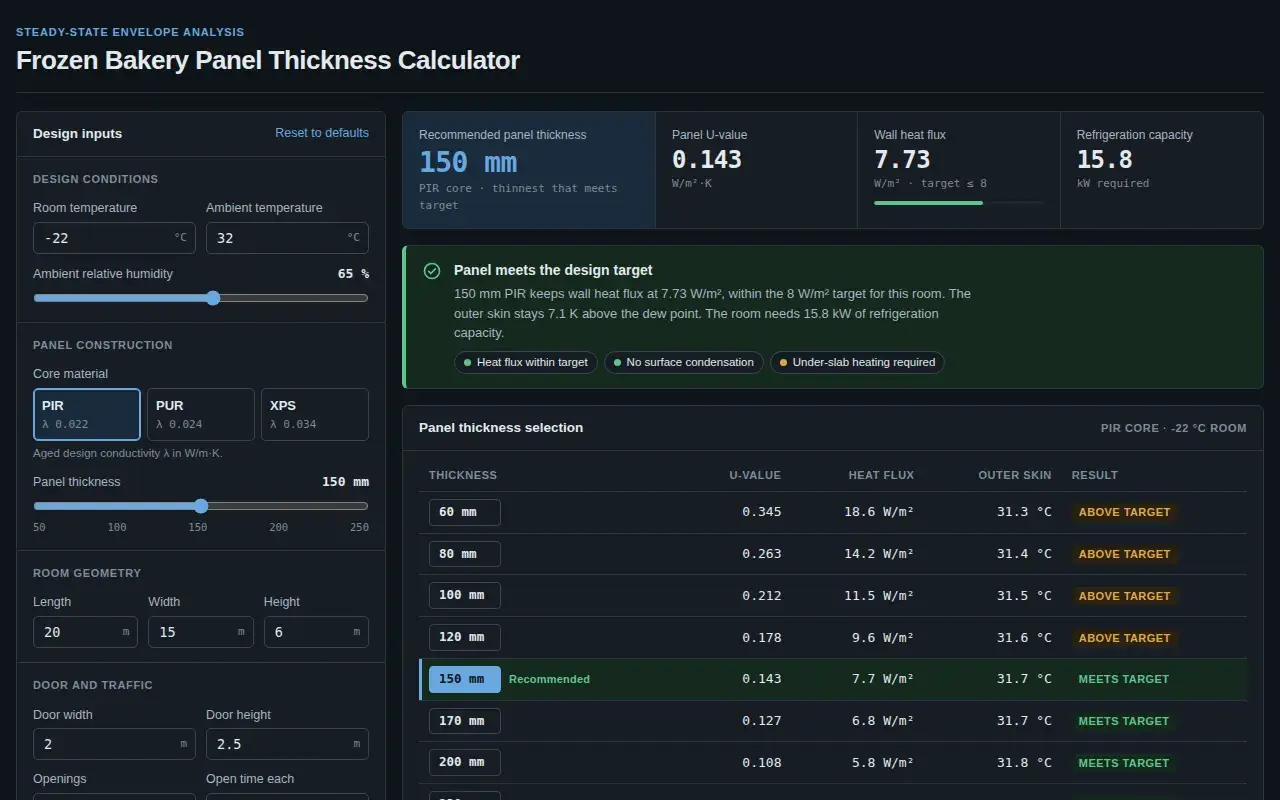
Task: Choose the 60 mm thickness button
Action: (x=465, y=512)
